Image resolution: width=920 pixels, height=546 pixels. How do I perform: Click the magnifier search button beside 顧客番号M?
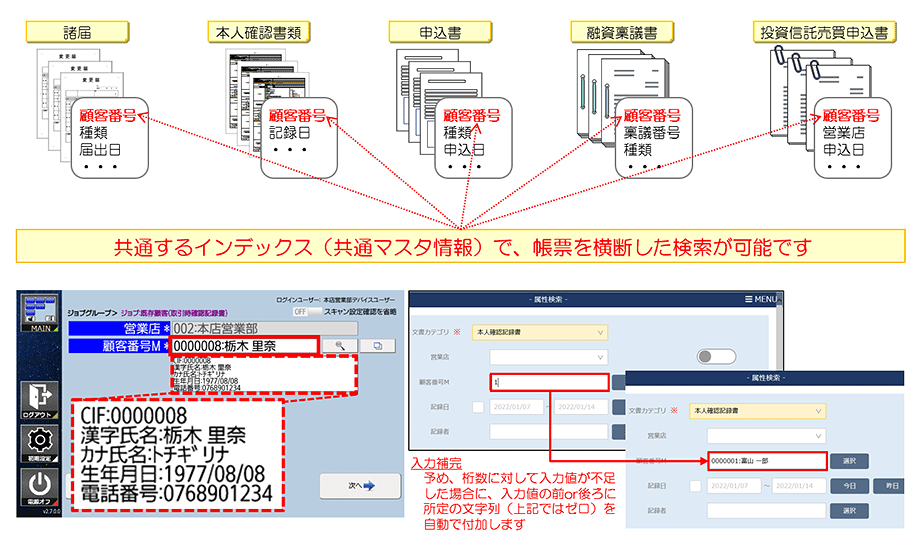[x=340, y=345]
